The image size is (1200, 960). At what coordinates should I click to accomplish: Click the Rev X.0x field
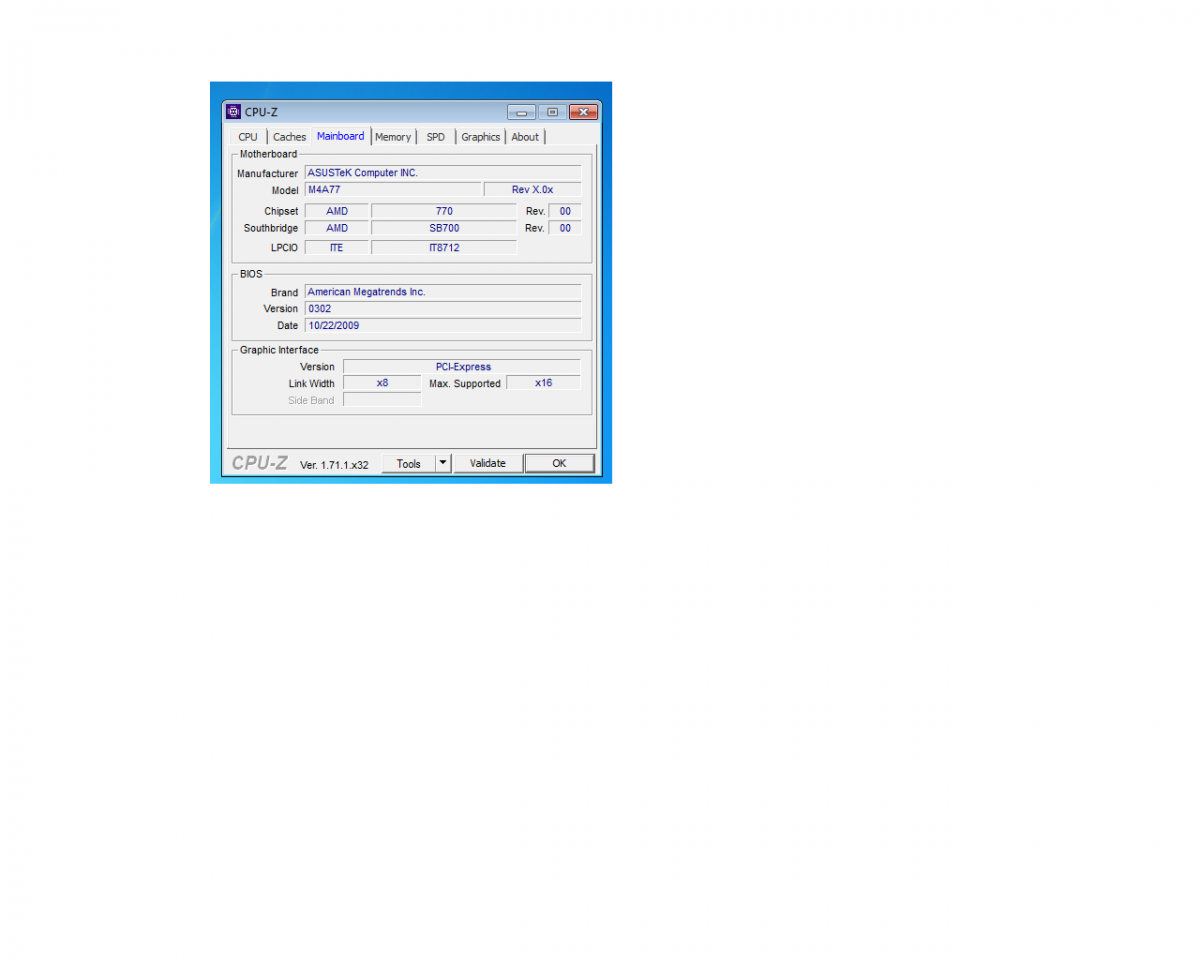point(532,190)
